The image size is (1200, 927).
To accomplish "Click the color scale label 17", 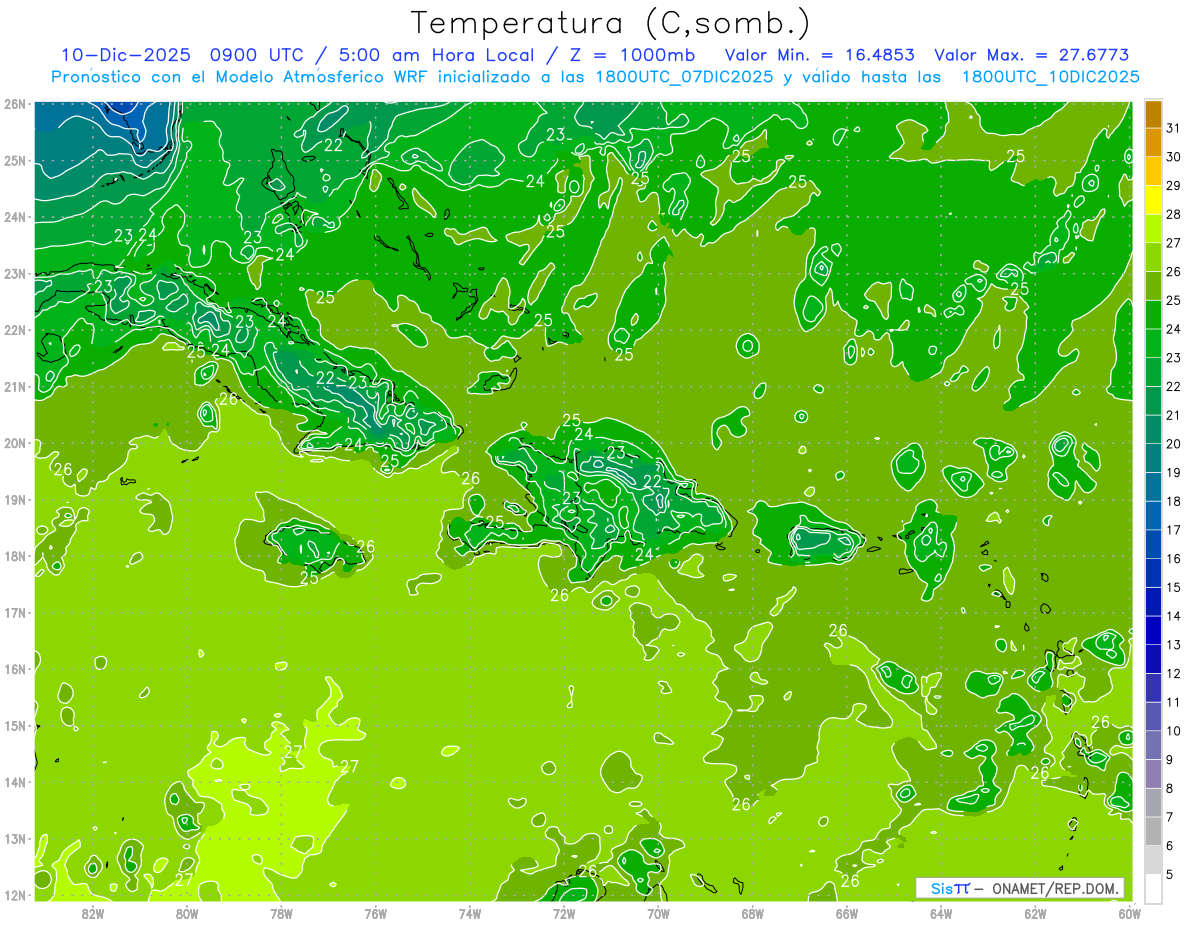I will point(1173,529).
